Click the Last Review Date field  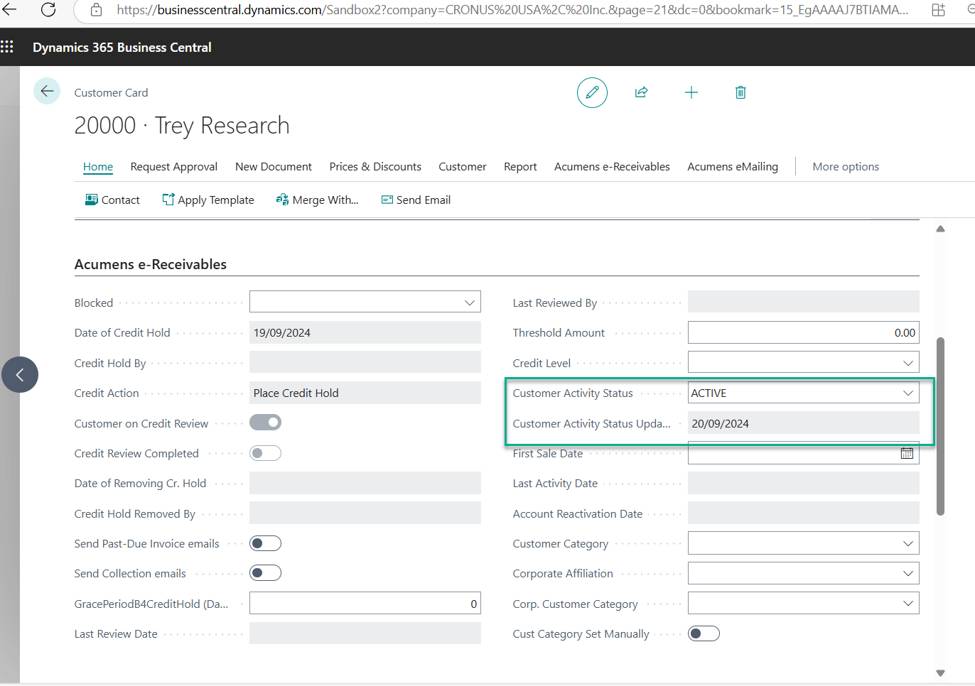tap(365, 634)
